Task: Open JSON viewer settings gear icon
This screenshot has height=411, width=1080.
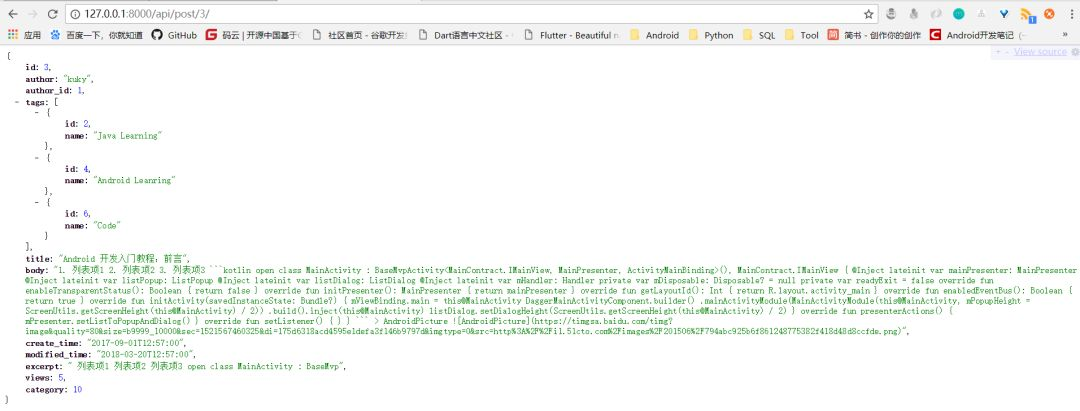Action: pos(1073,52)
